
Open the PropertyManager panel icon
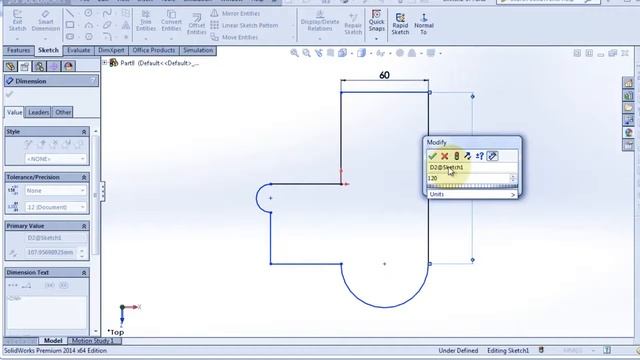[x=25, y=66]
